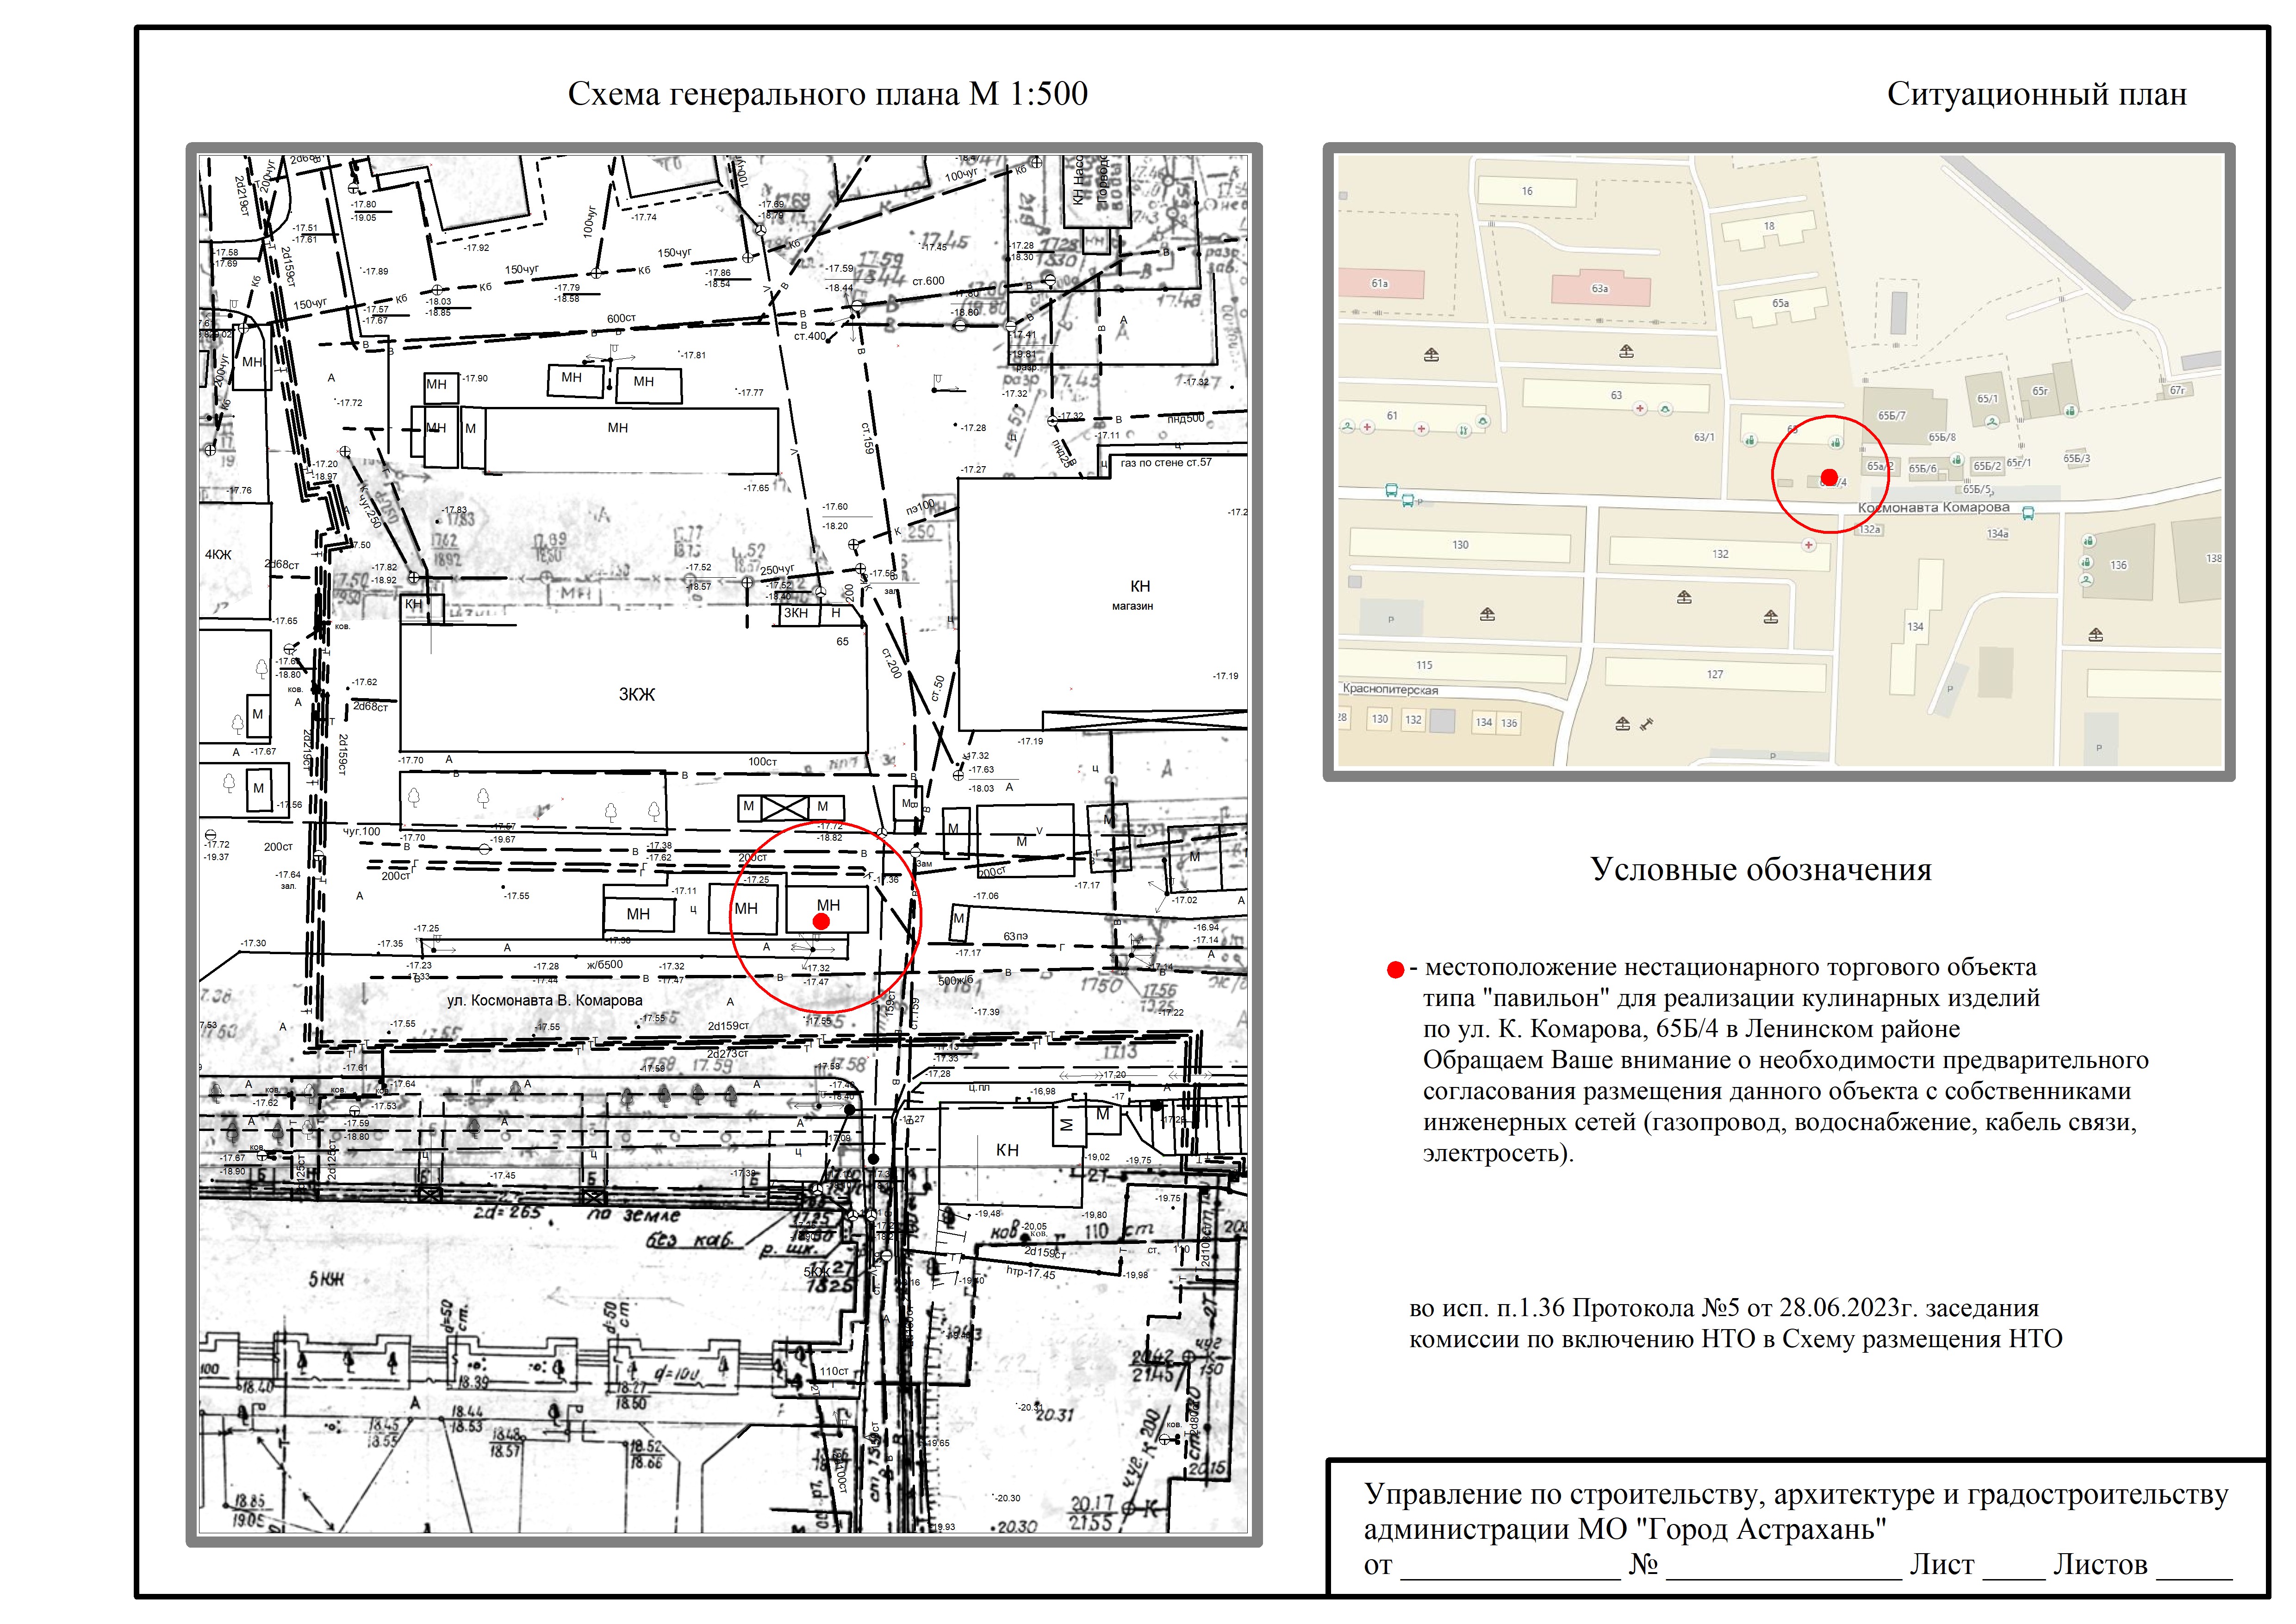Click the grocery icon on building 65г
The width and height of the screenshot is (2296, 1624).
[2071, 410]
